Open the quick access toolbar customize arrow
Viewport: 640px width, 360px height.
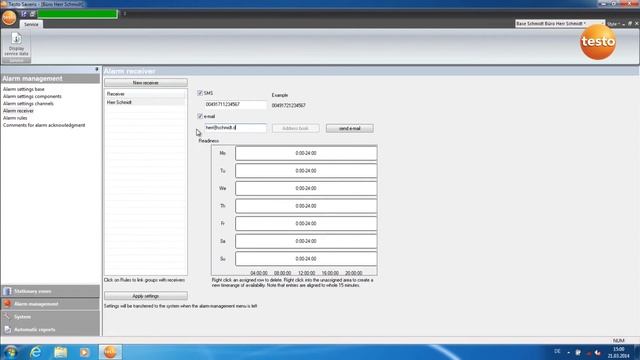[124, 14]
